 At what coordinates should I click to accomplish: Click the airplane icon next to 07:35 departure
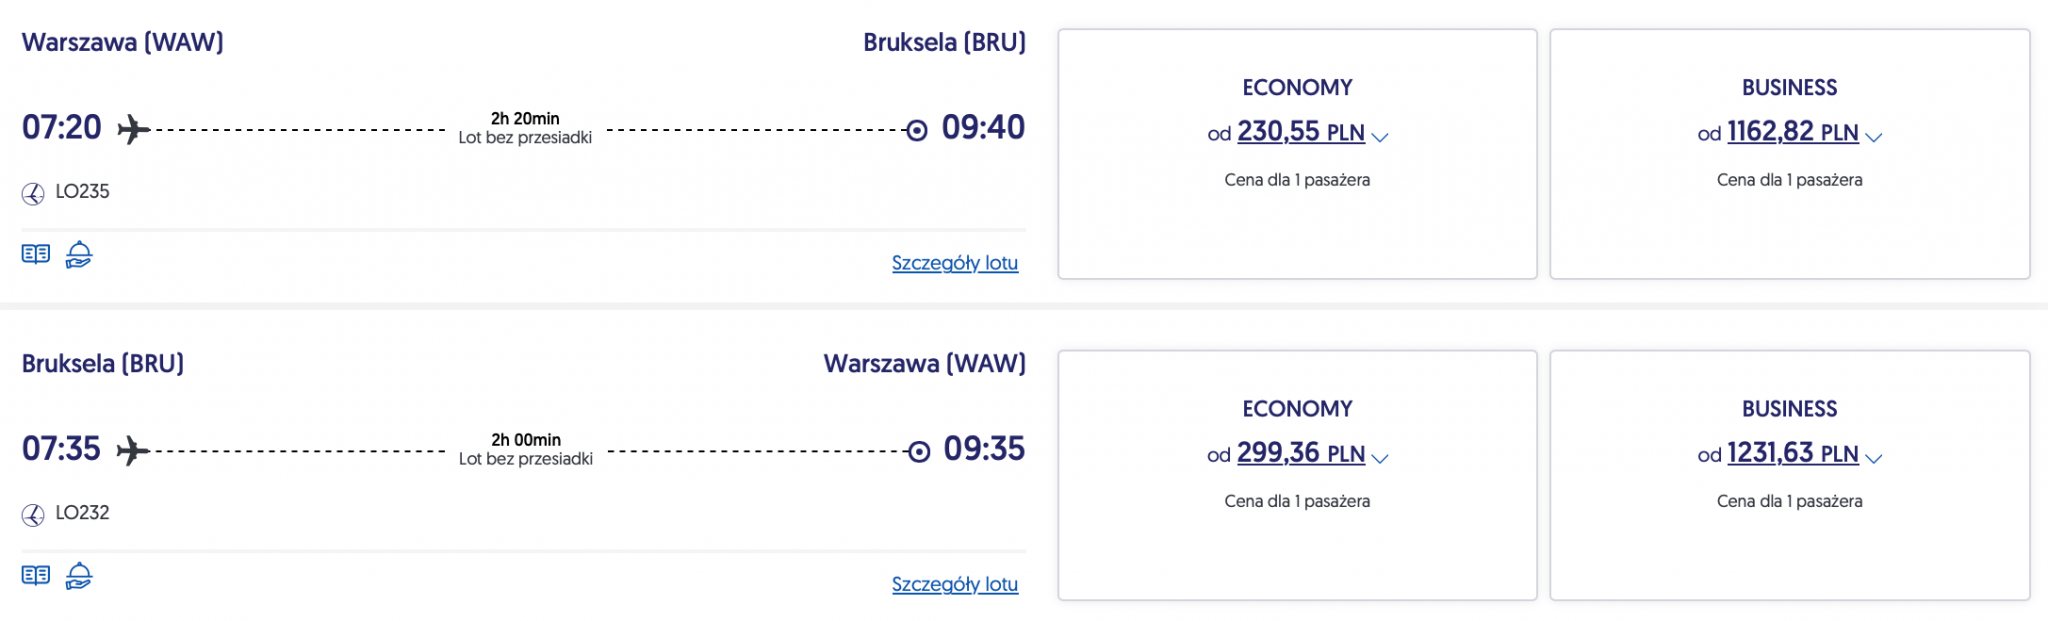[133, 450]
